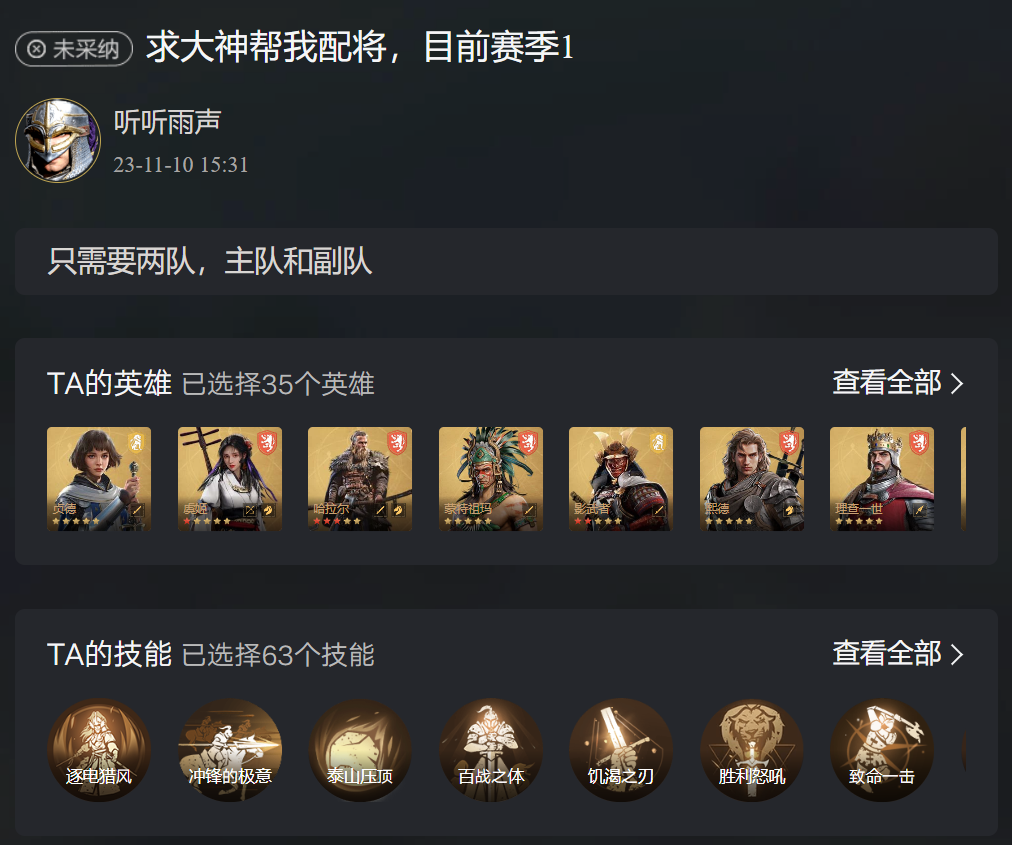Select the 影武者 samurai hero card

[x=621, y=479]
